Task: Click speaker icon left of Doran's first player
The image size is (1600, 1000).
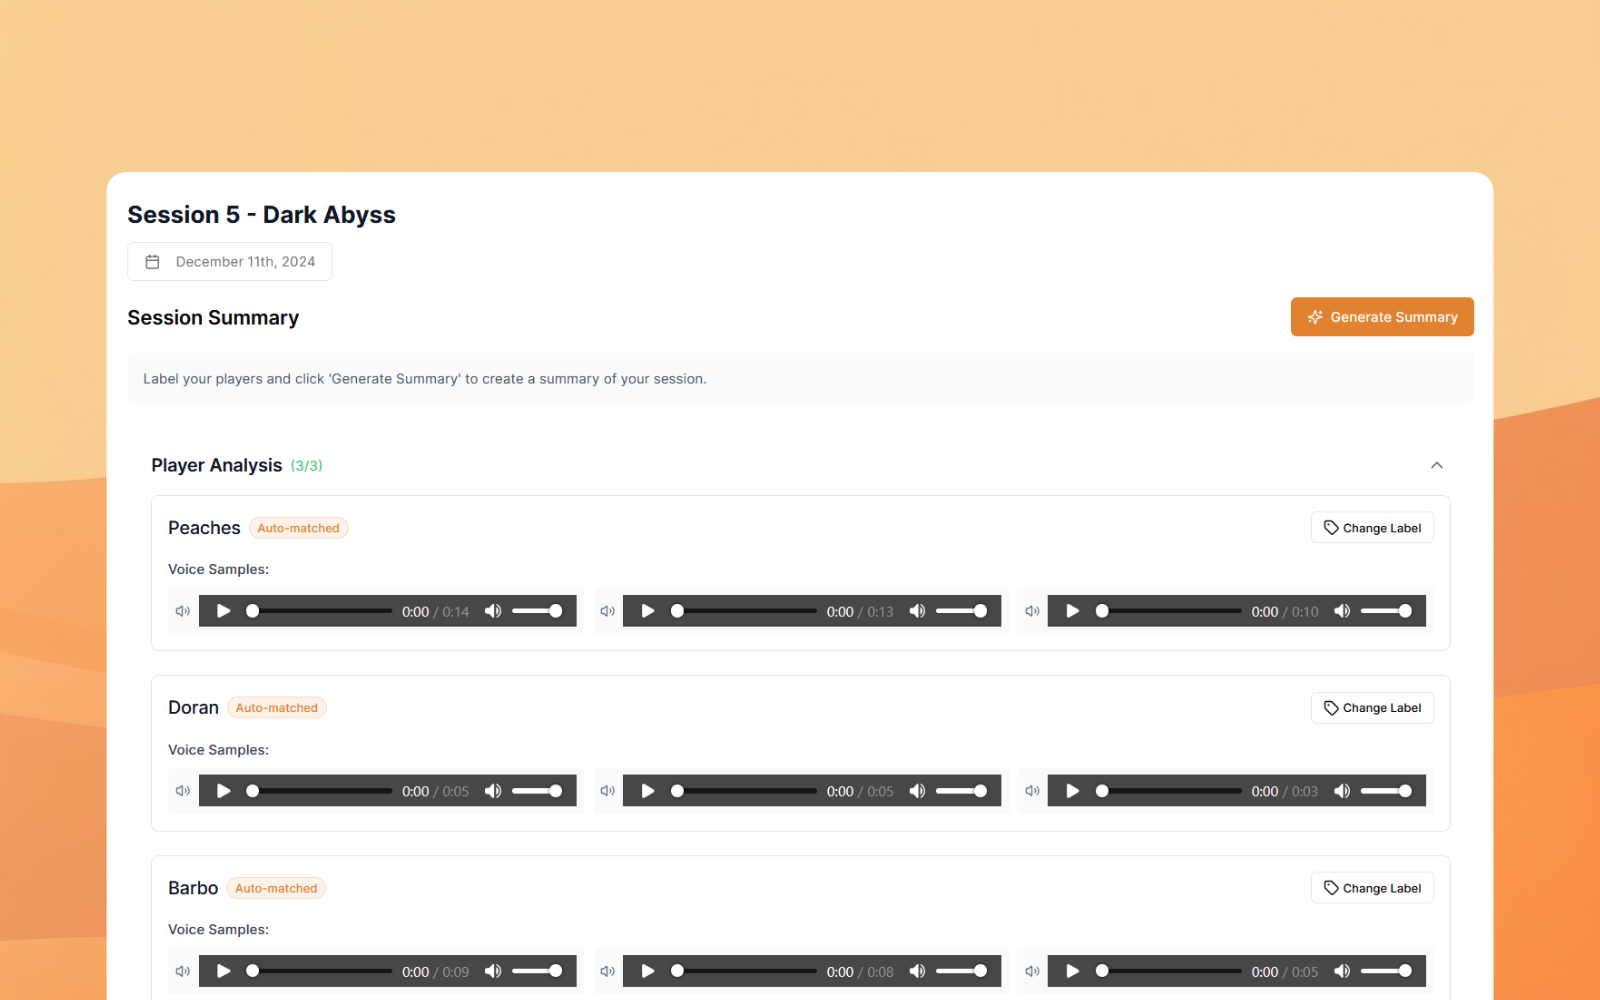Action: click(183, 791)
